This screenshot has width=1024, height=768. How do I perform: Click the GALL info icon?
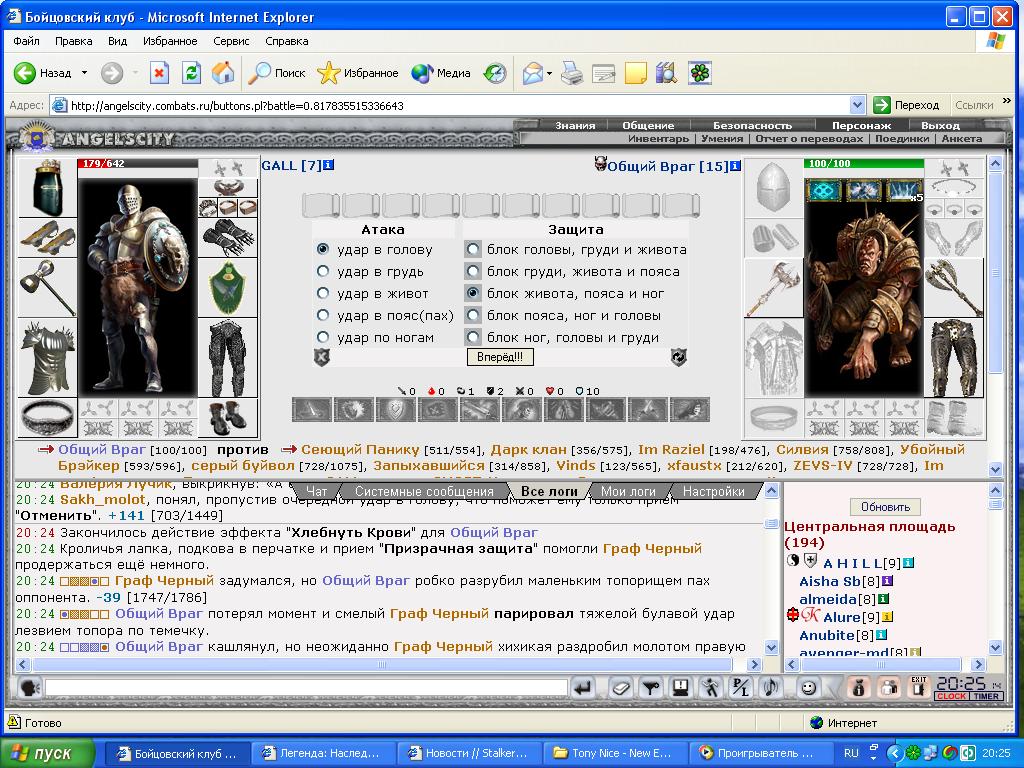[x=328, y=165]
